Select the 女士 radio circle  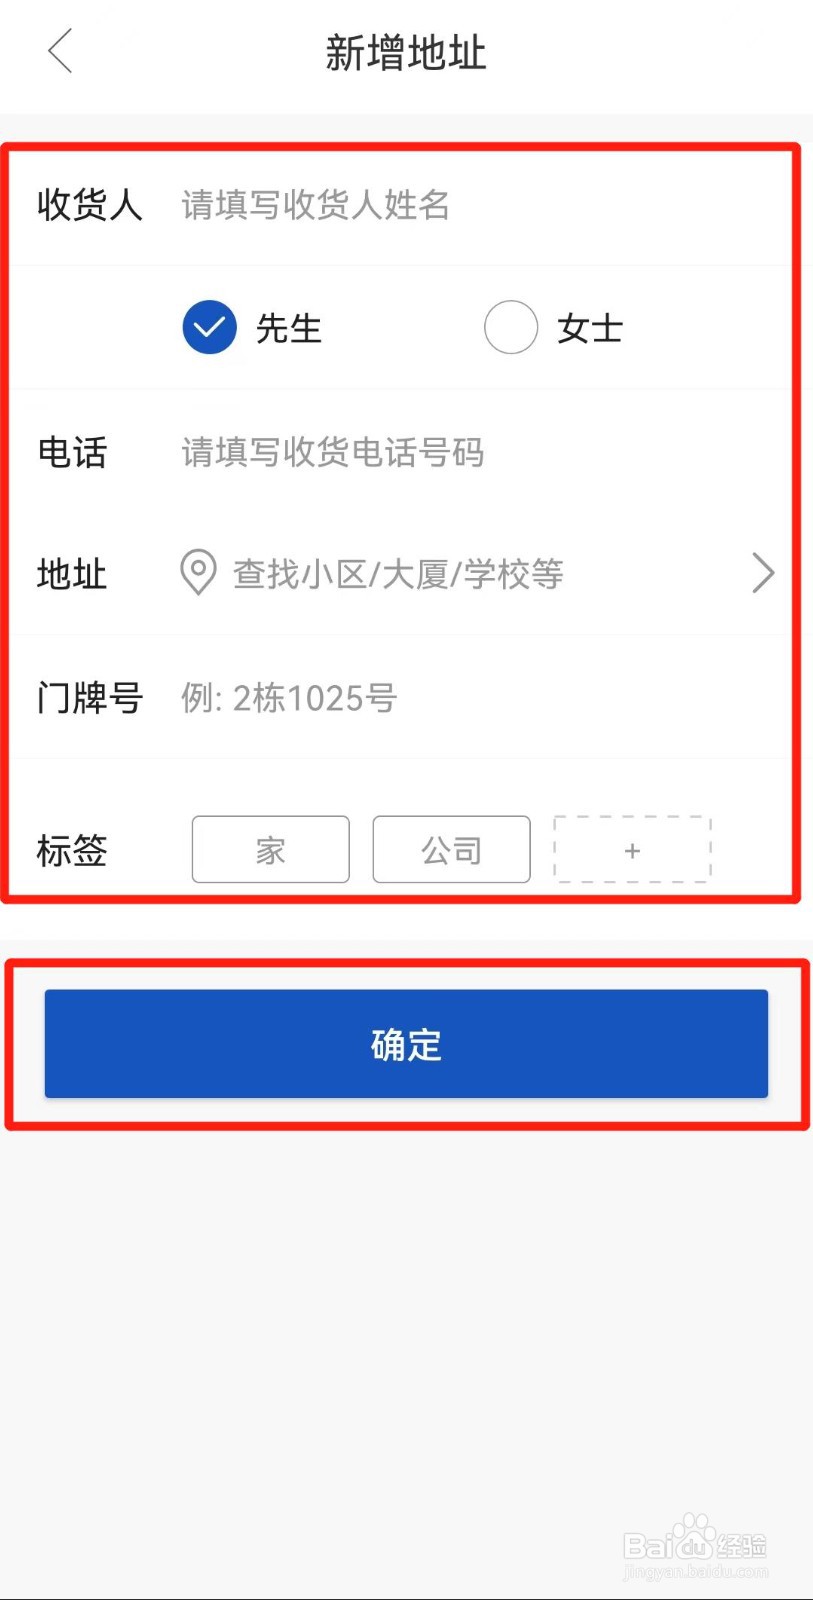tap(511, 327)
